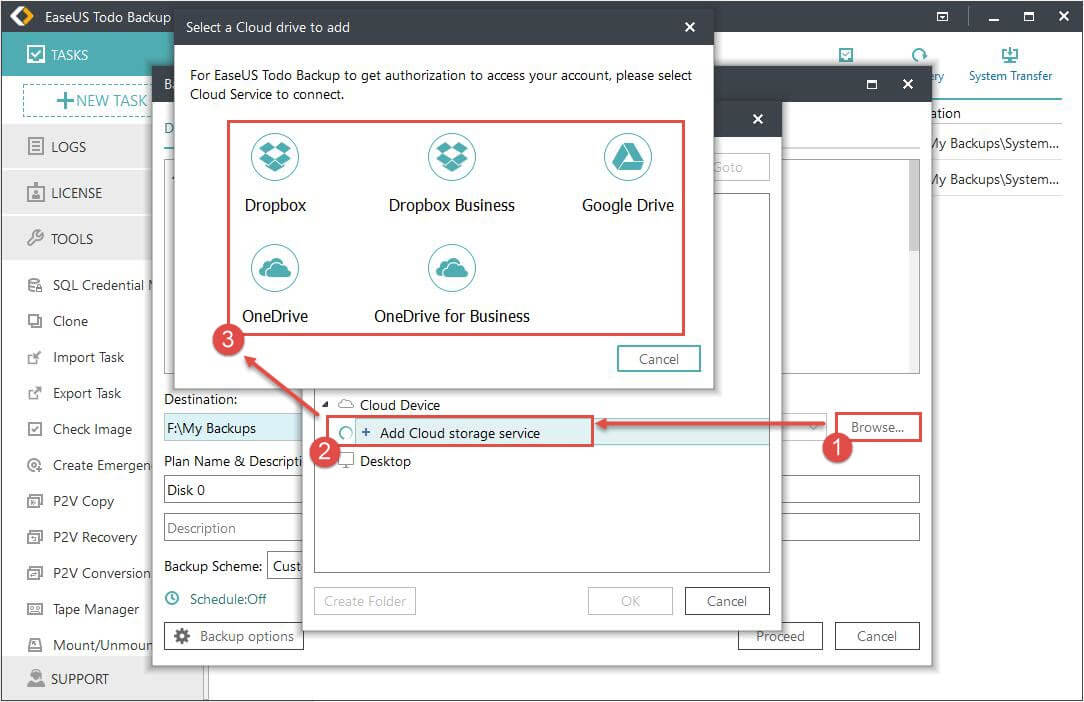Click the SQL Credential tool icon
This screenshot has width=1084, height=702.
35,285
